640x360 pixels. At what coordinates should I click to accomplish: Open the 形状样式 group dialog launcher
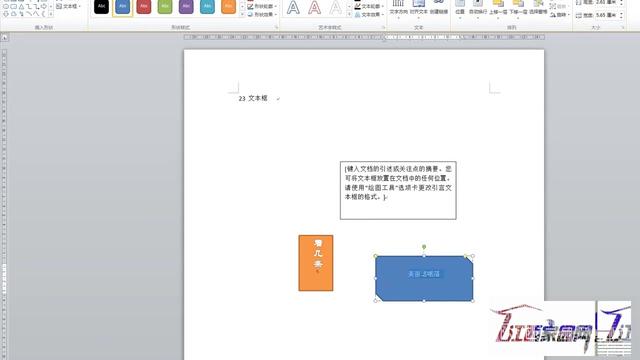click(x=277, y=28)
